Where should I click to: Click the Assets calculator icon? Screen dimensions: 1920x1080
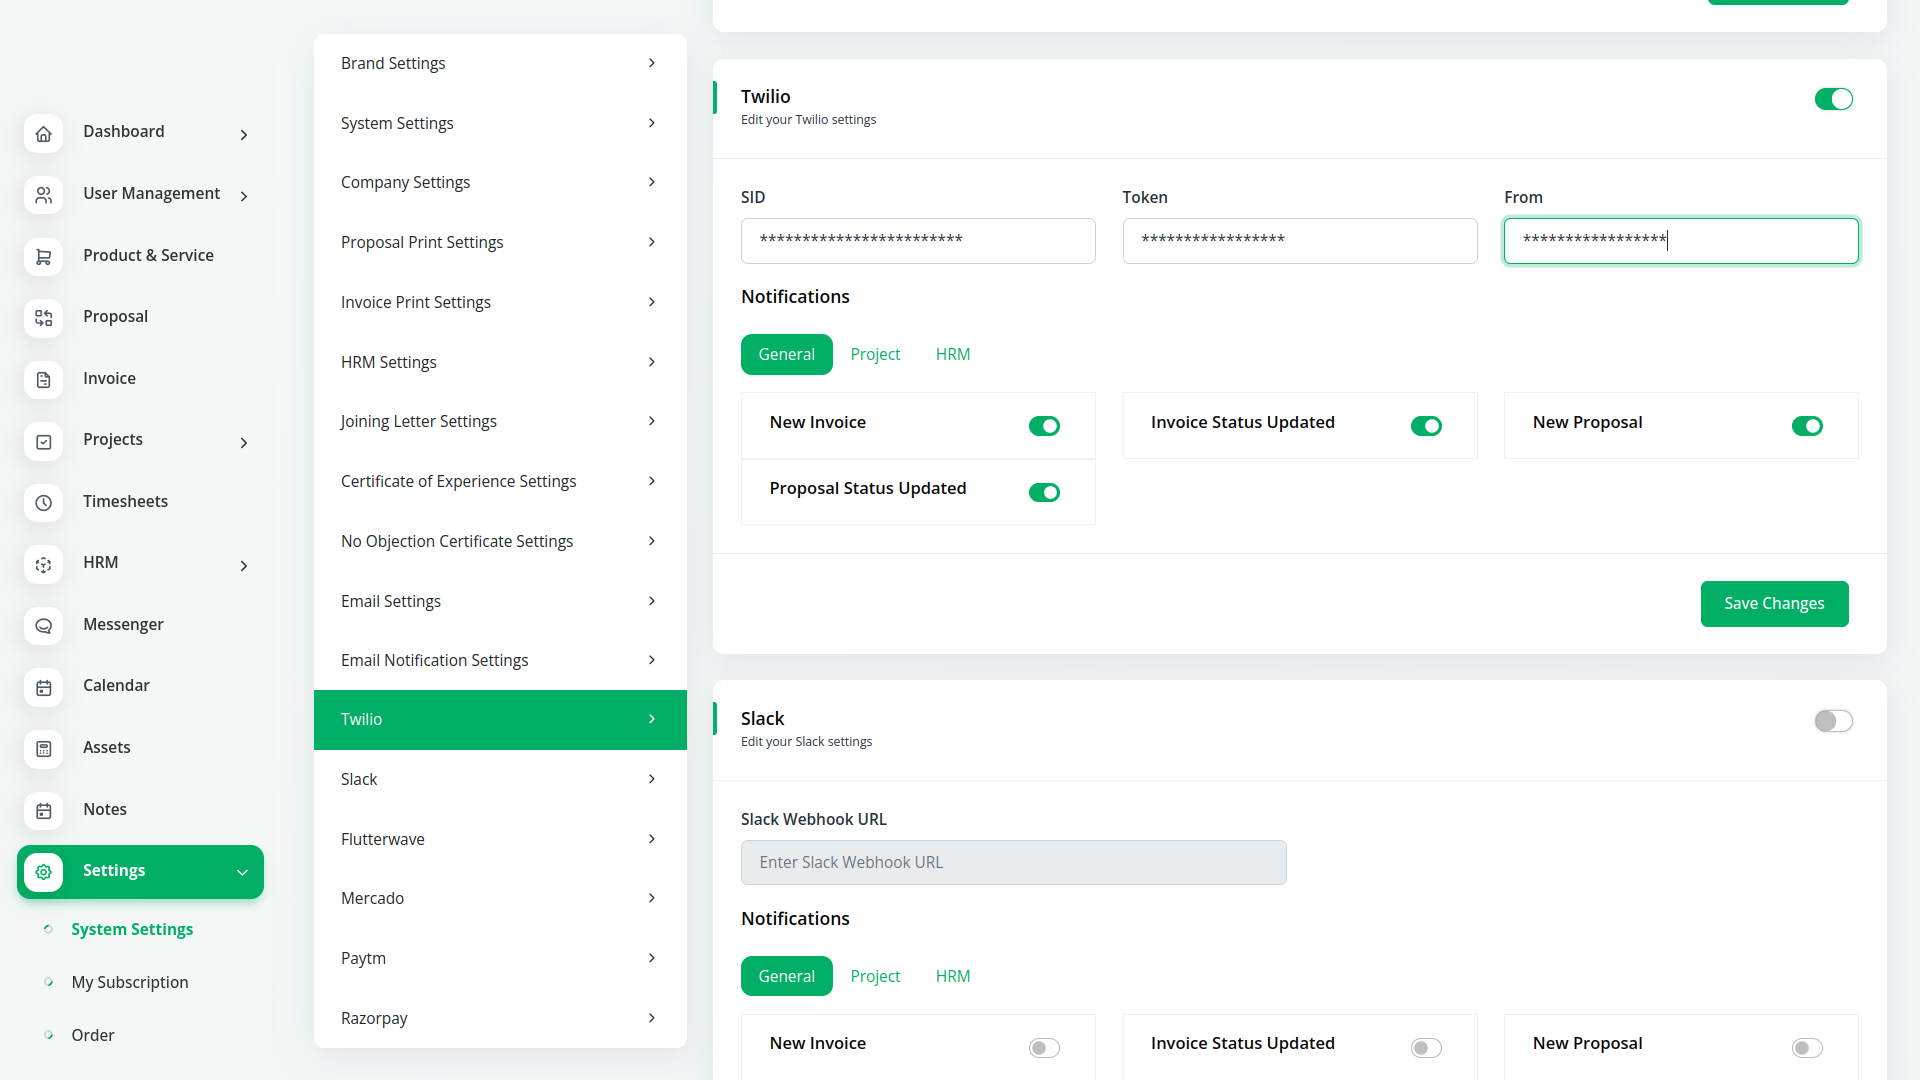(43, 749)
